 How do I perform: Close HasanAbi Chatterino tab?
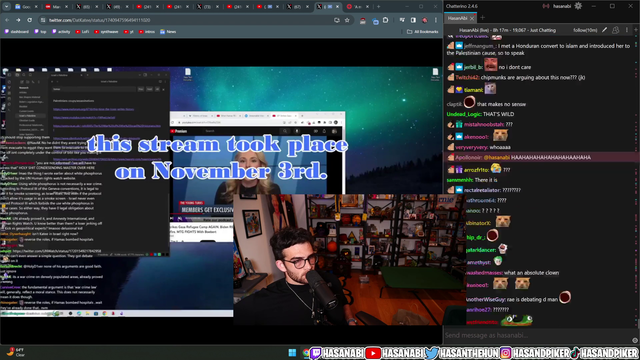coord(472,18)
